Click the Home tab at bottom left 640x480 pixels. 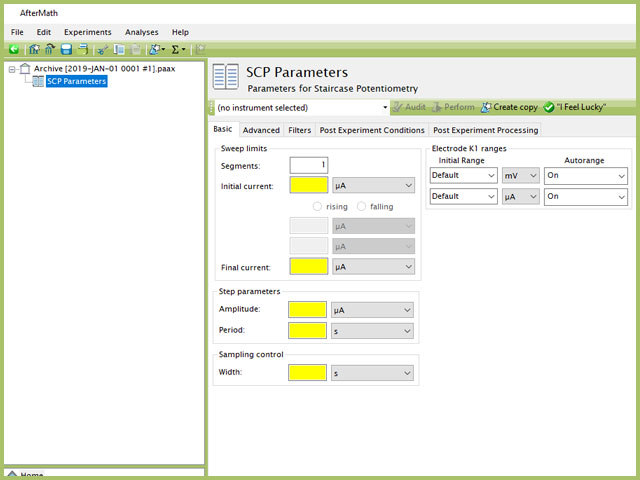[24, 474]
